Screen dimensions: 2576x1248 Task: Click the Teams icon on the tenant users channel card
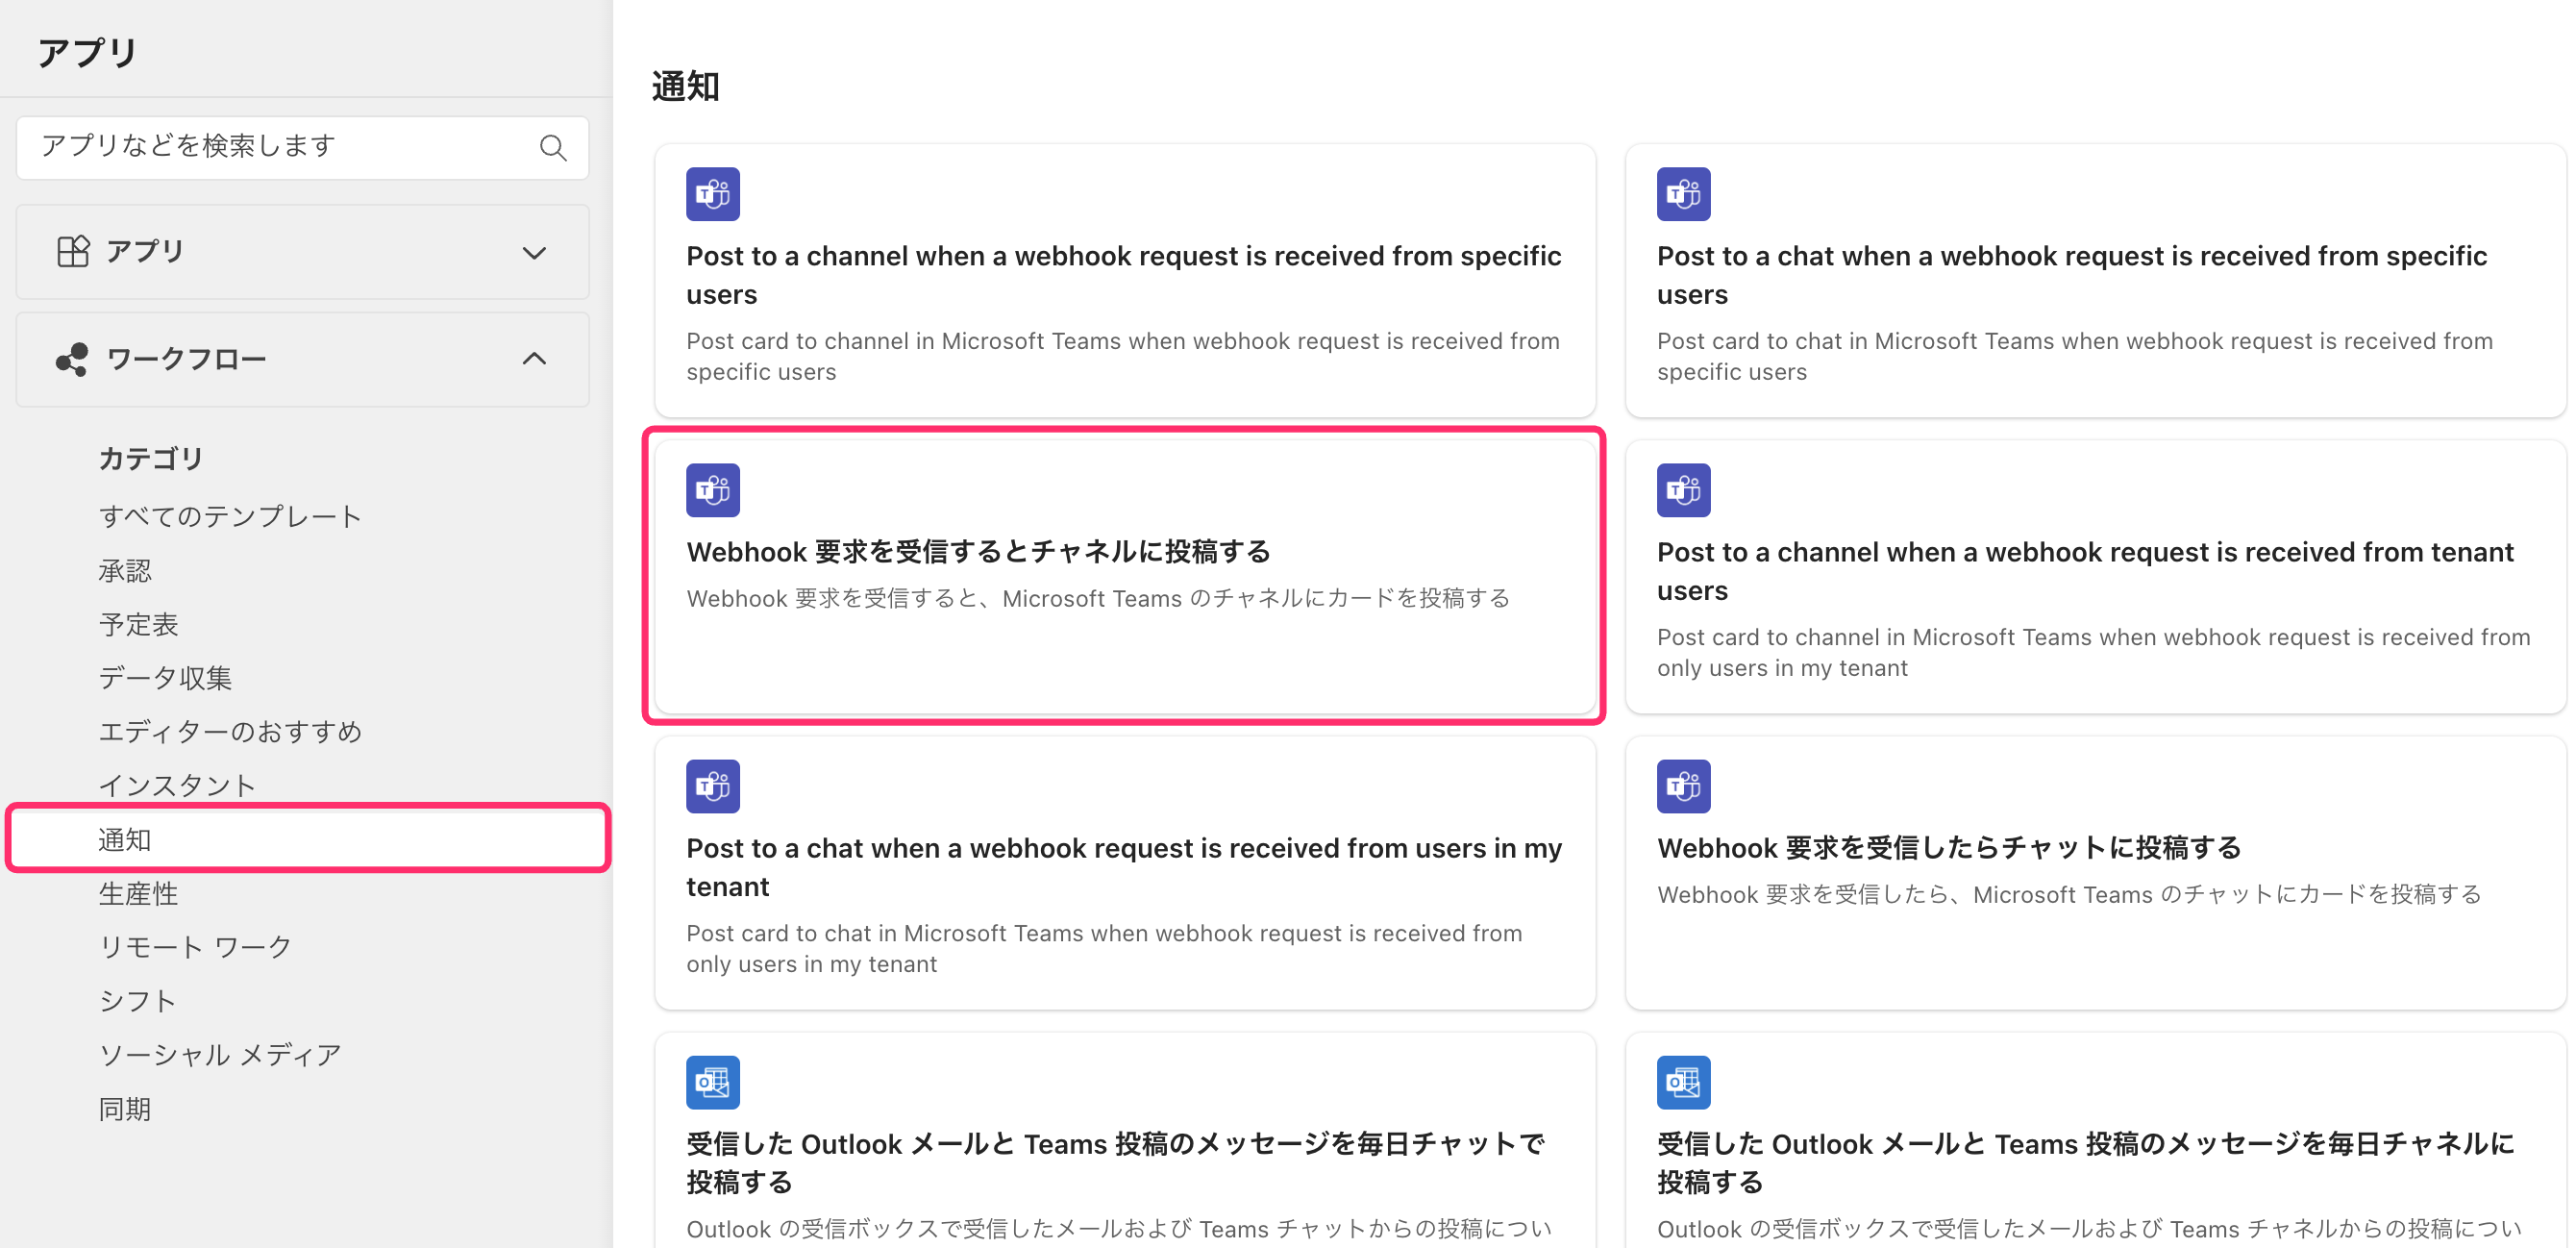[1683, 490]
